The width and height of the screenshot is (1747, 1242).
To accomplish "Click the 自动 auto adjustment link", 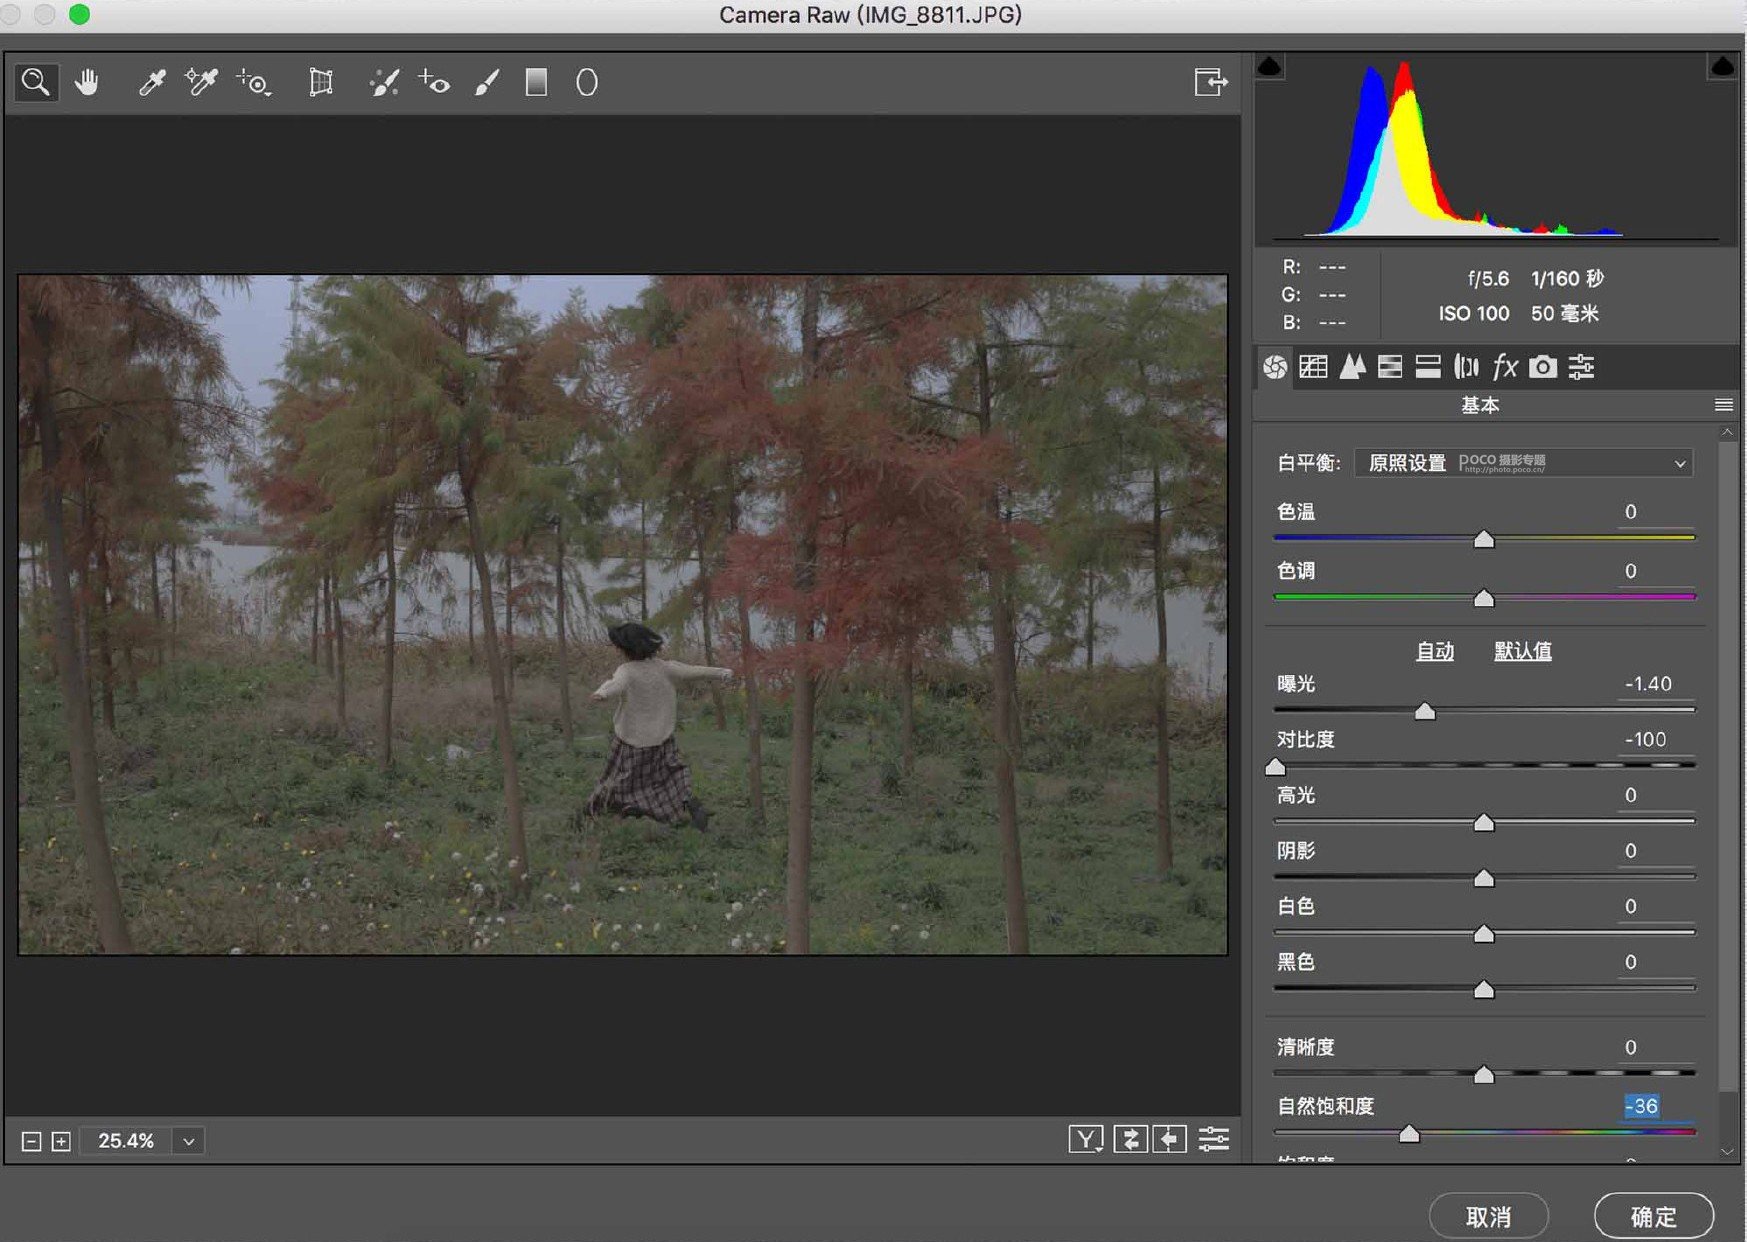I will (1435, 651).
